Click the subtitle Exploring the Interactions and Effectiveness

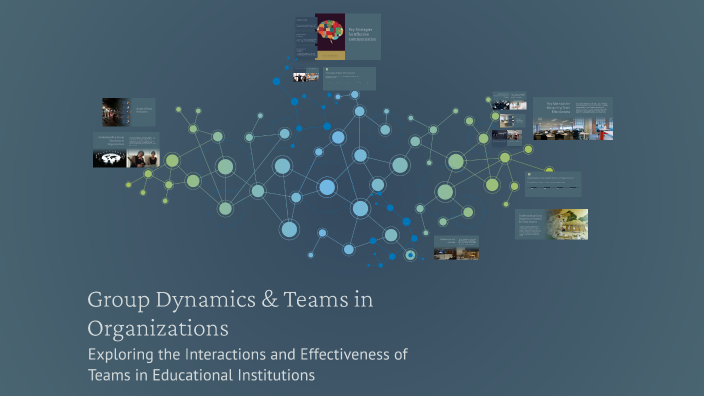pos(247,364)
